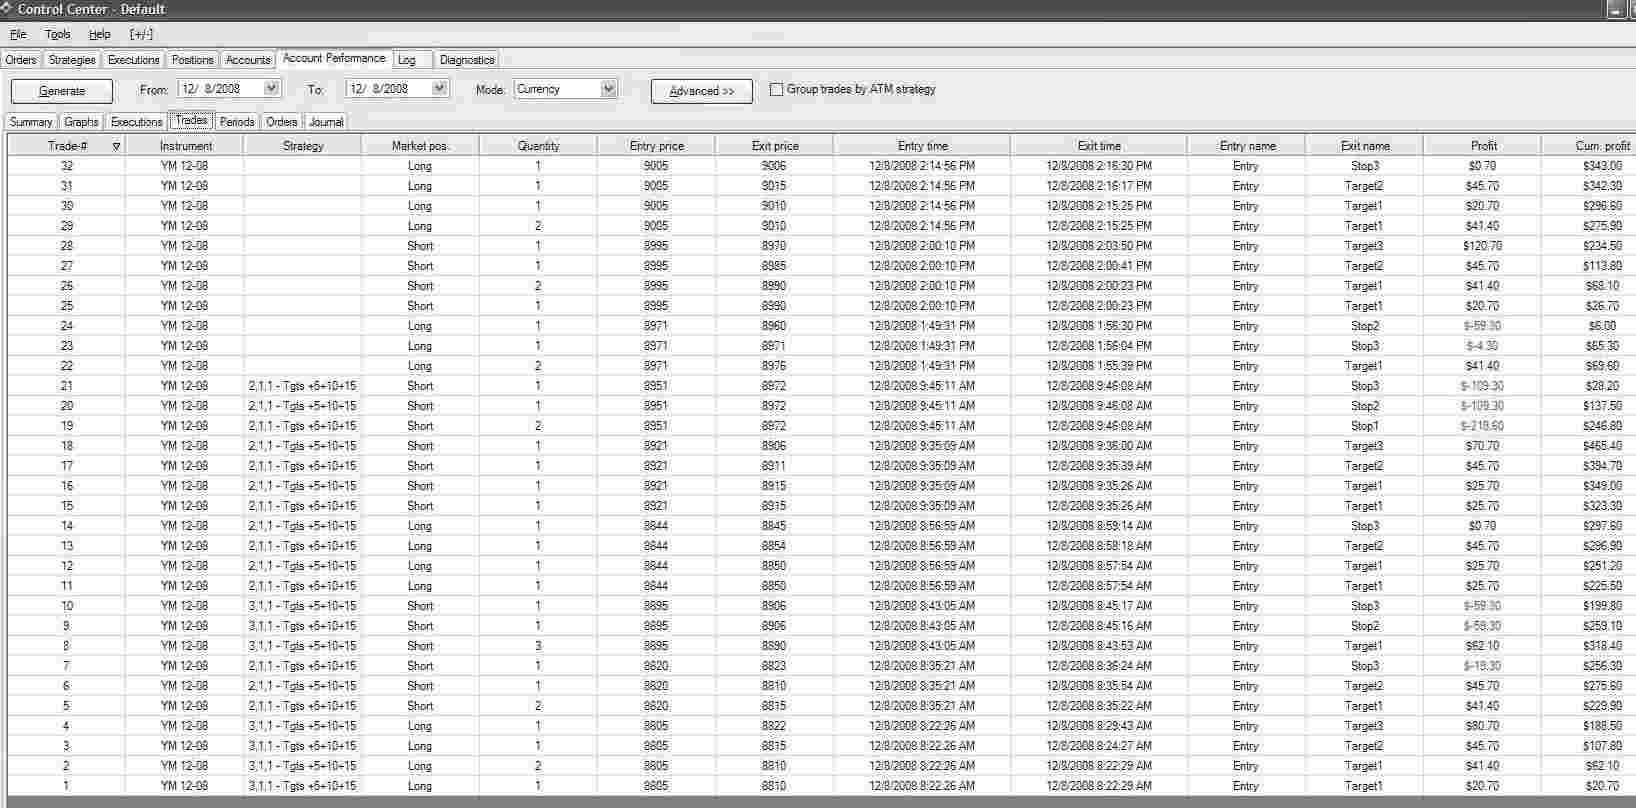Click the Control Center app icon in title bar

point(7,9)
